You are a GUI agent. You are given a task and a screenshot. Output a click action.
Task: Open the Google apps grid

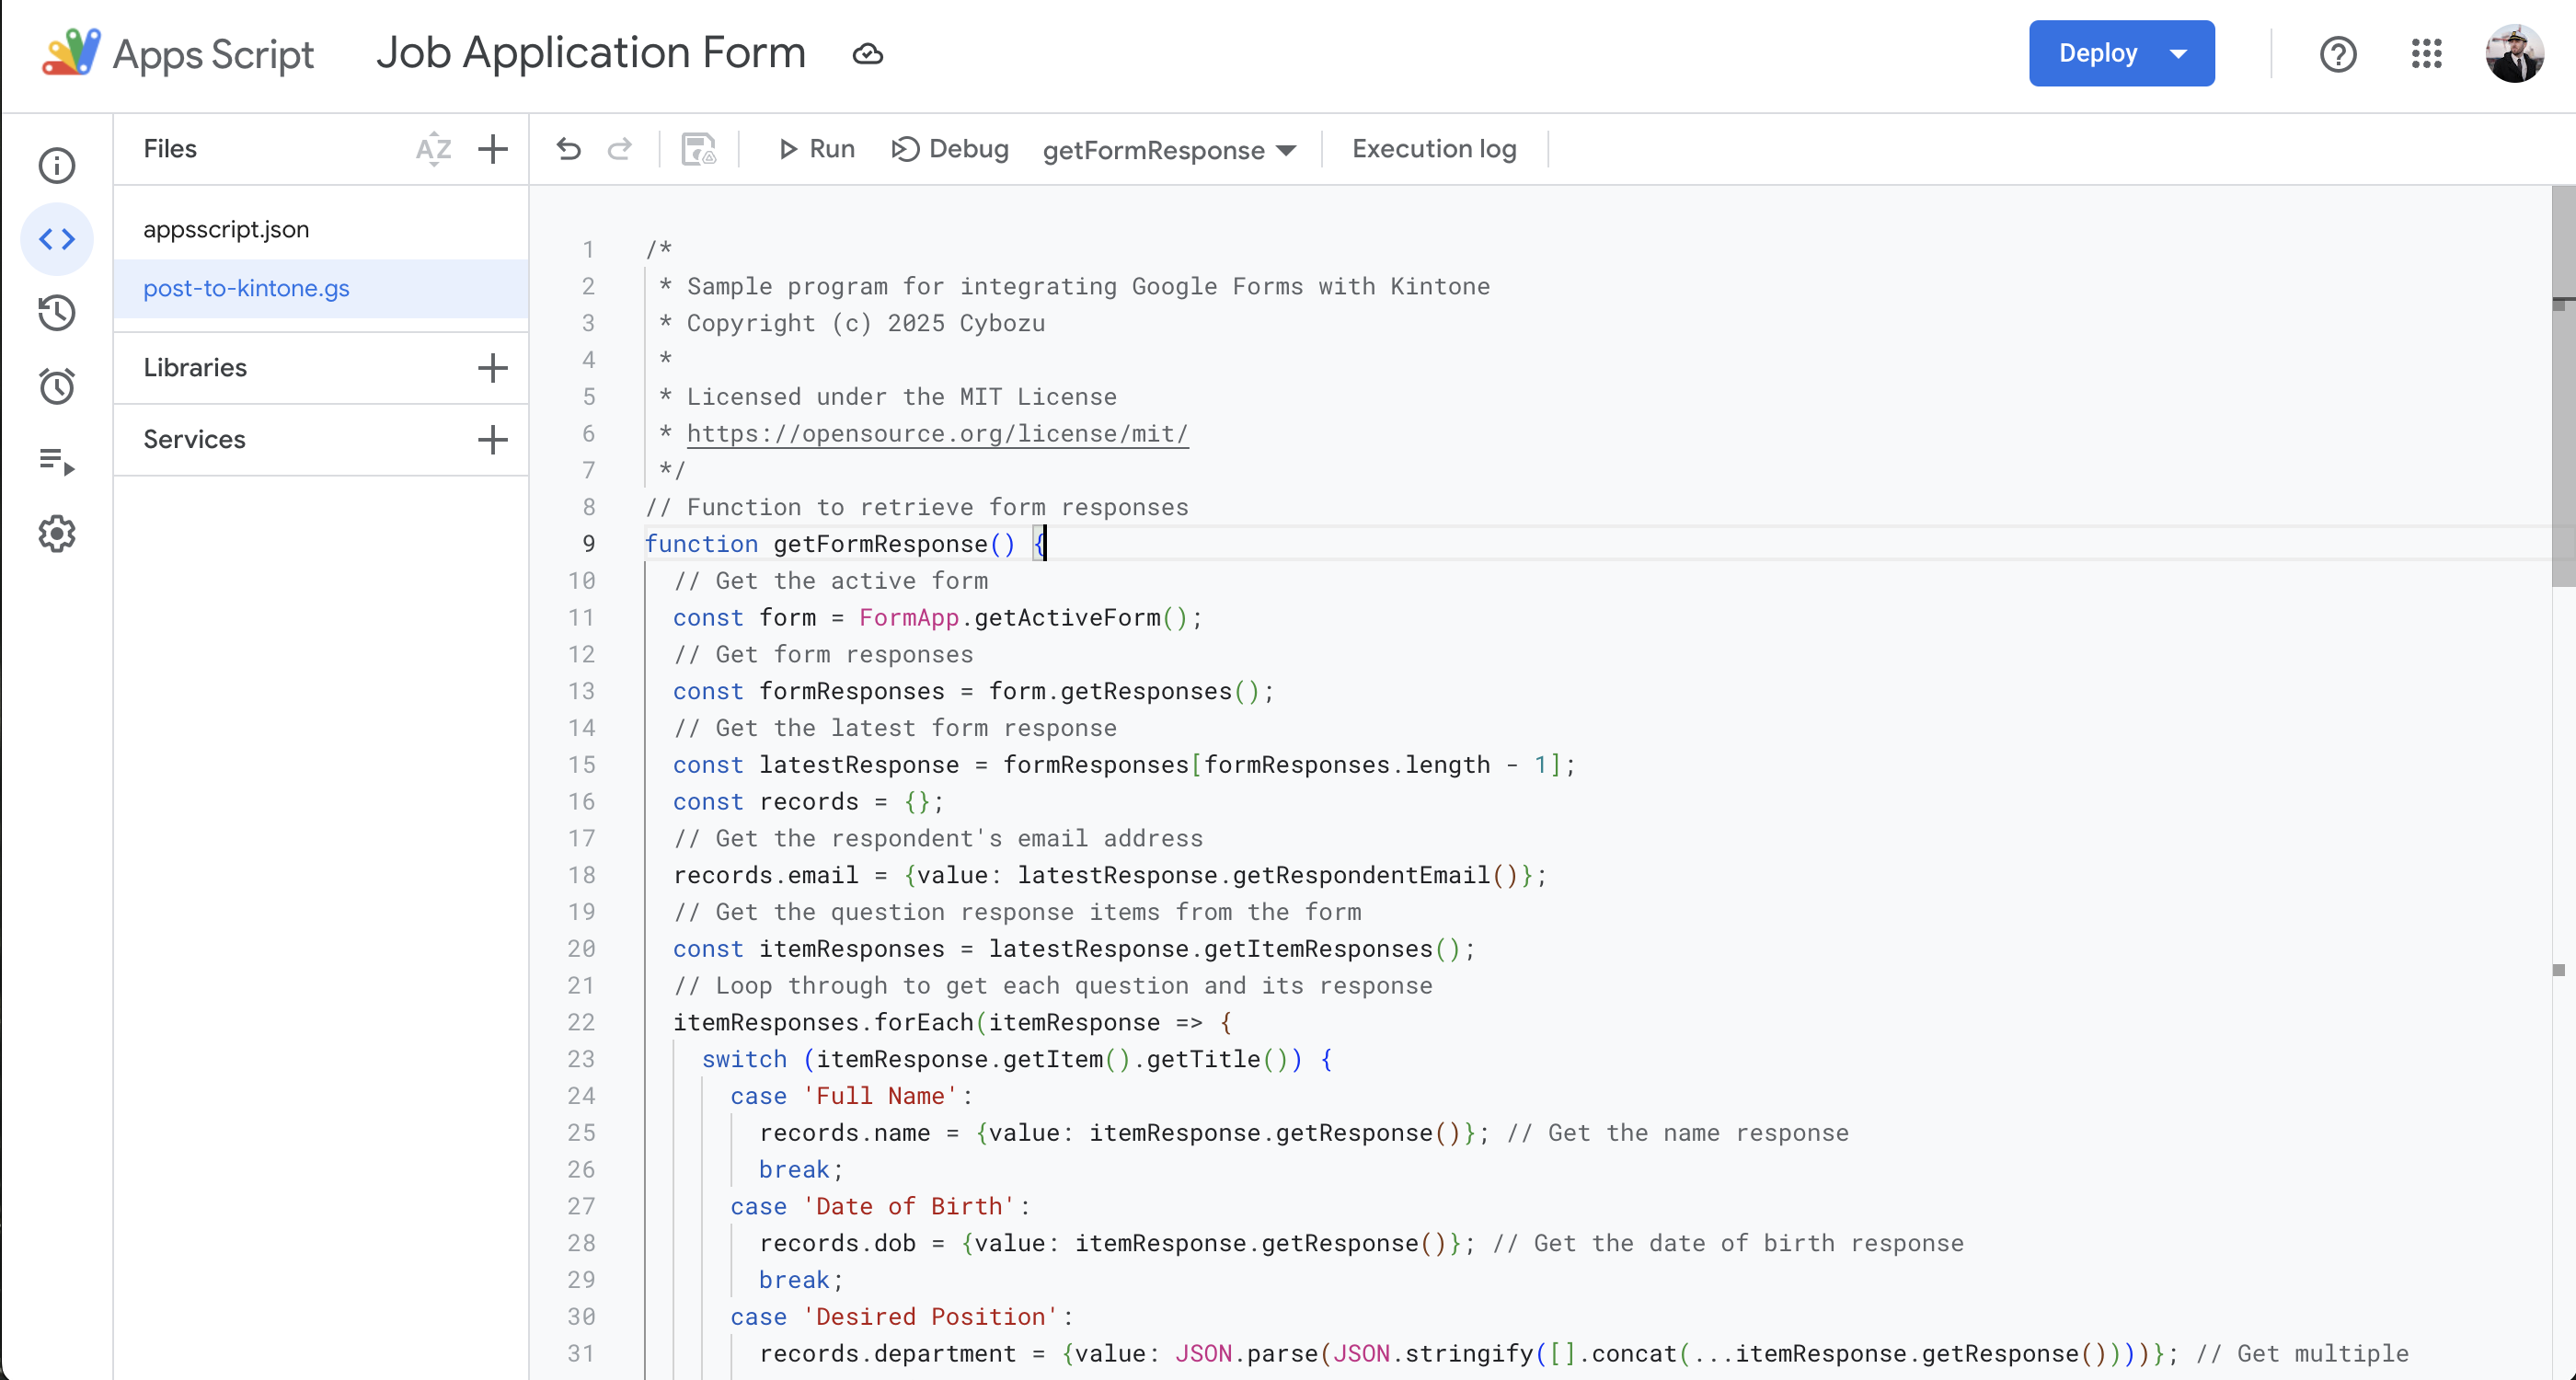point(2428,54)
